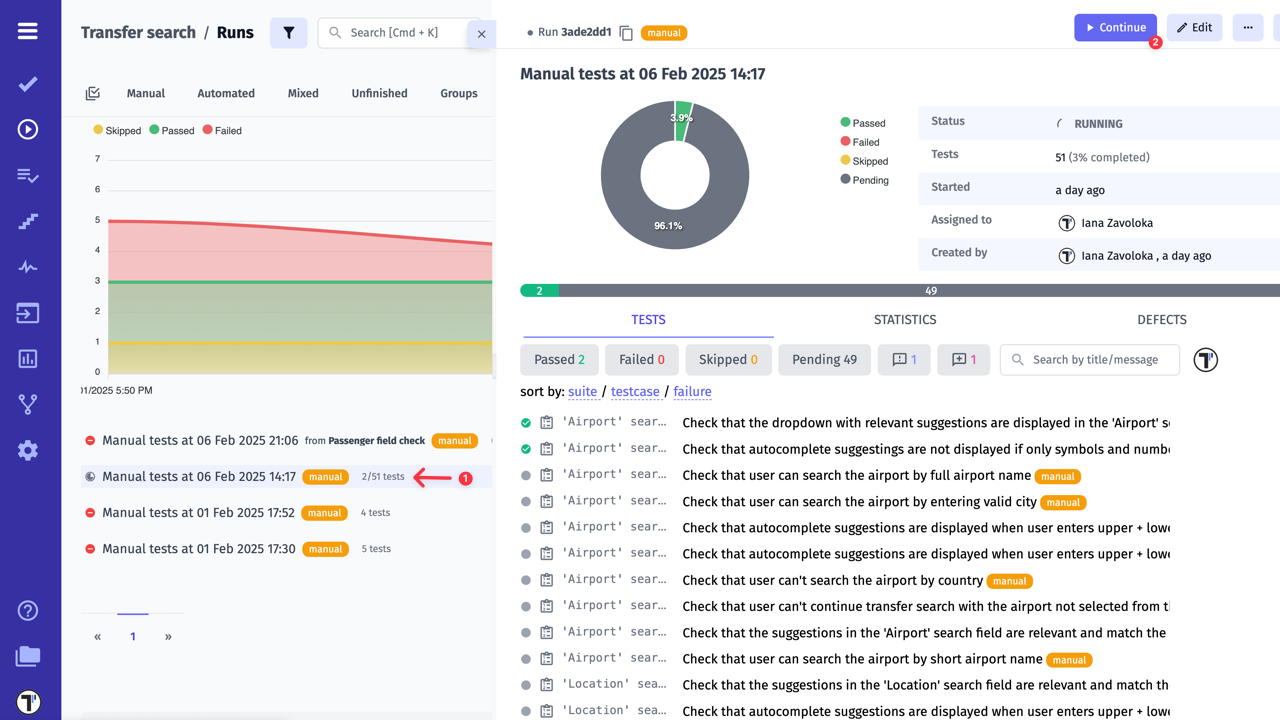
Task: Open the Test Cases checkmark icon in sidebar
Action: pyautogui.click(x=28, y=84)
